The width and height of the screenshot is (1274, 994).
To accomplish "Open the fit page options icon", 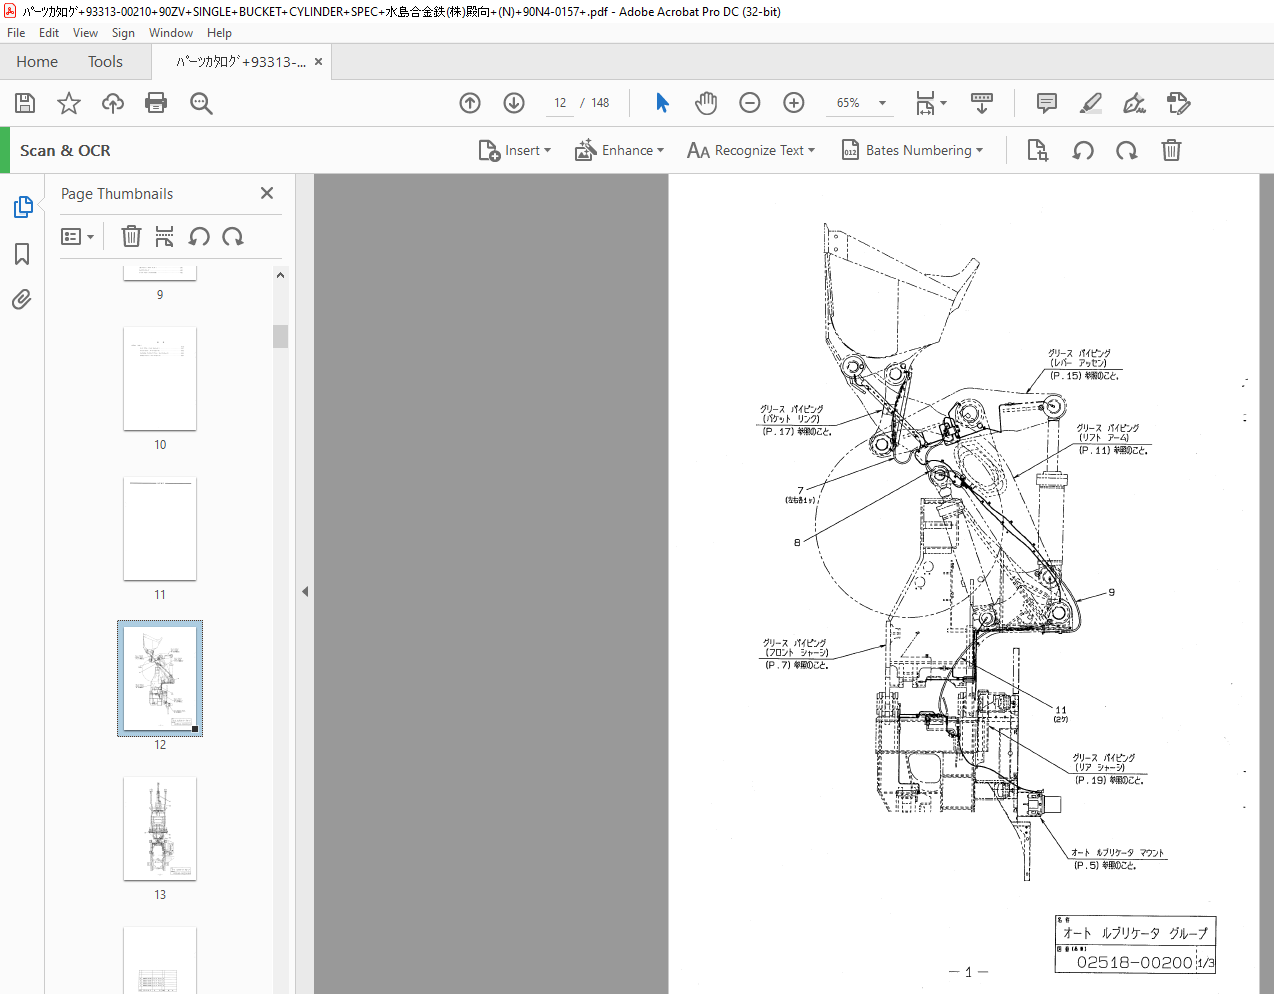I will click(931, 103).
